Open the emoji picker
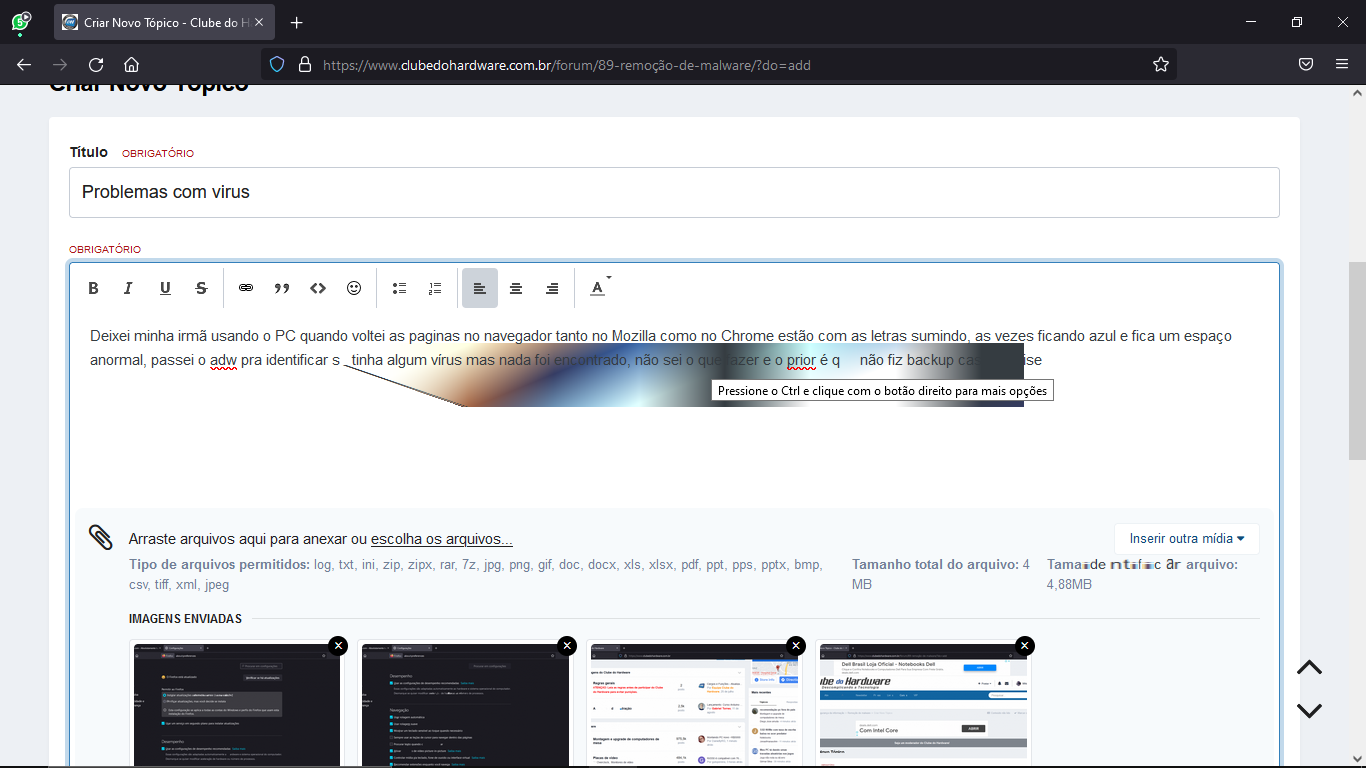 [354, 288]
